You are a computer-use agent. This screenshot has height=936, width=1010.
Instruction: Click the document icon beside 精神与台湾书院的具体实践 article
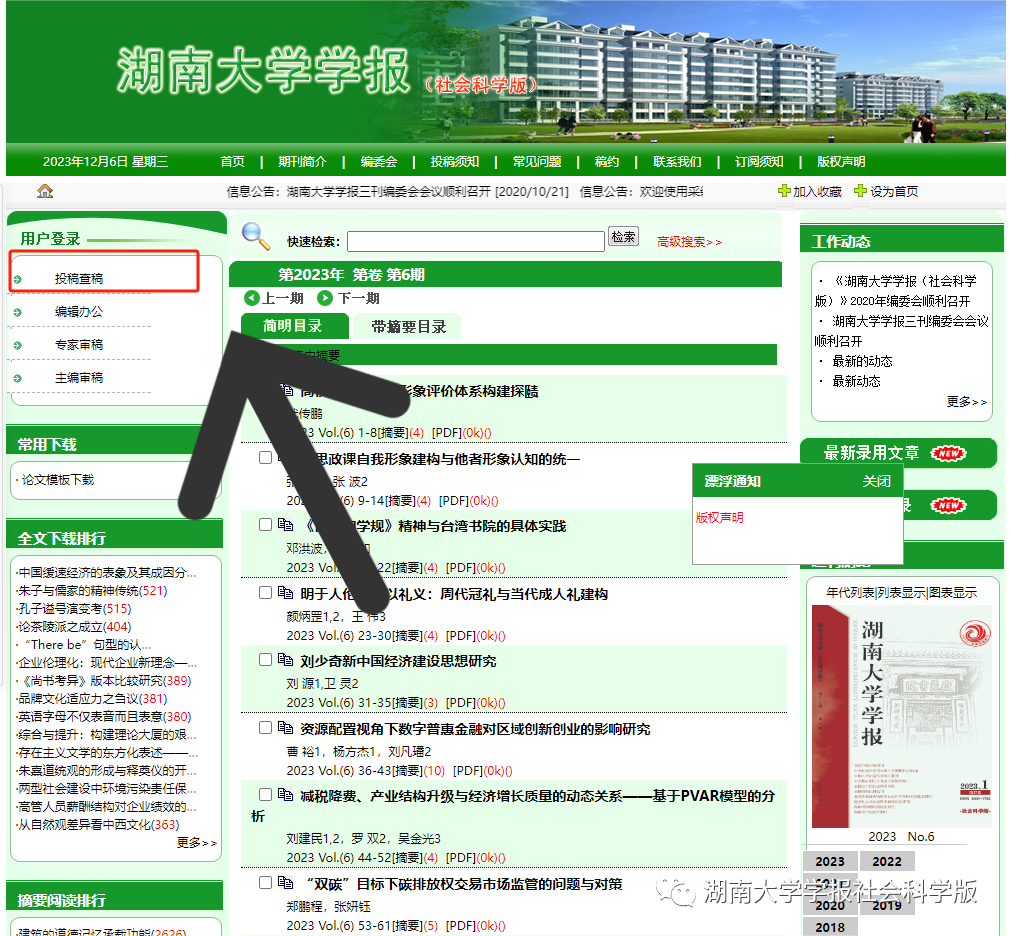[x=285, y=525]
